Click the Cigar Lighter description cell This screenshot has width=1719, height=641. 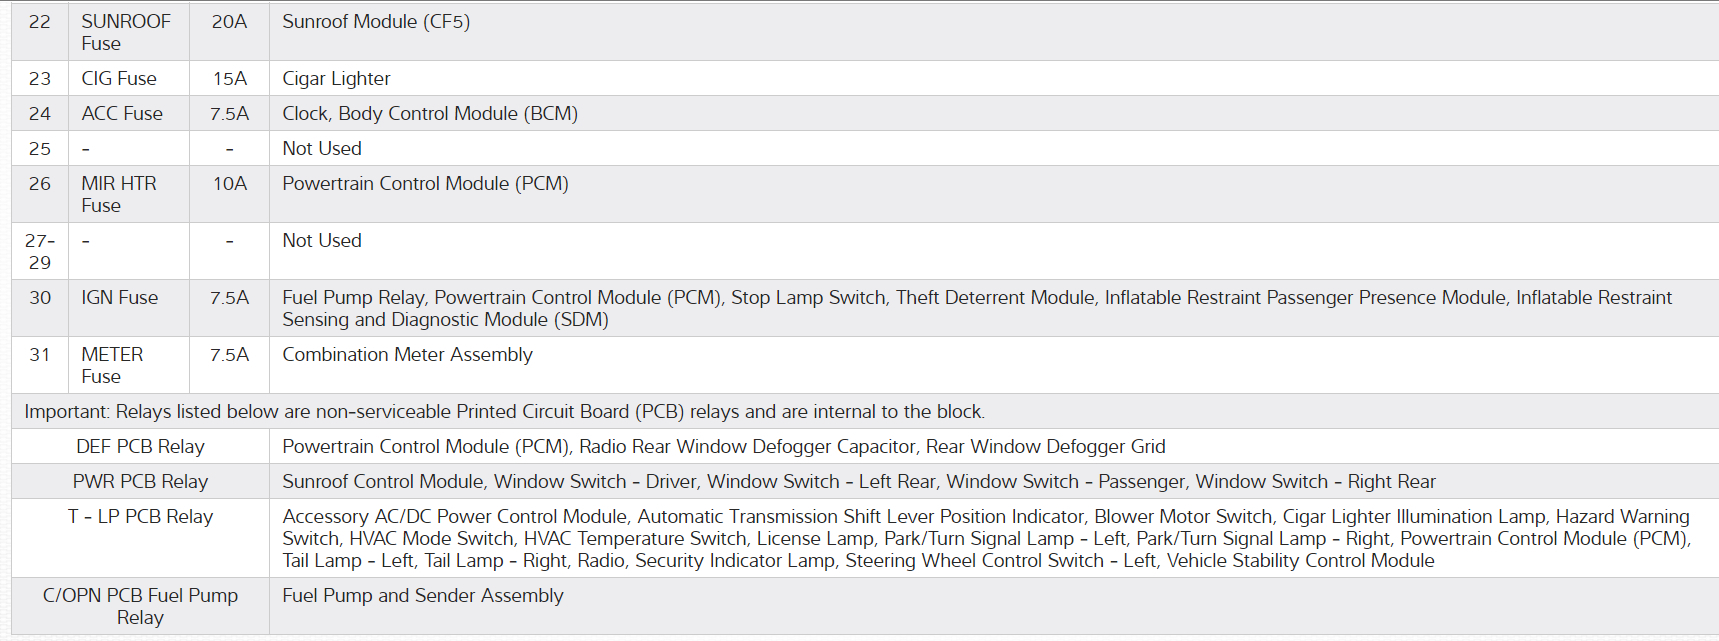point(336,78)
